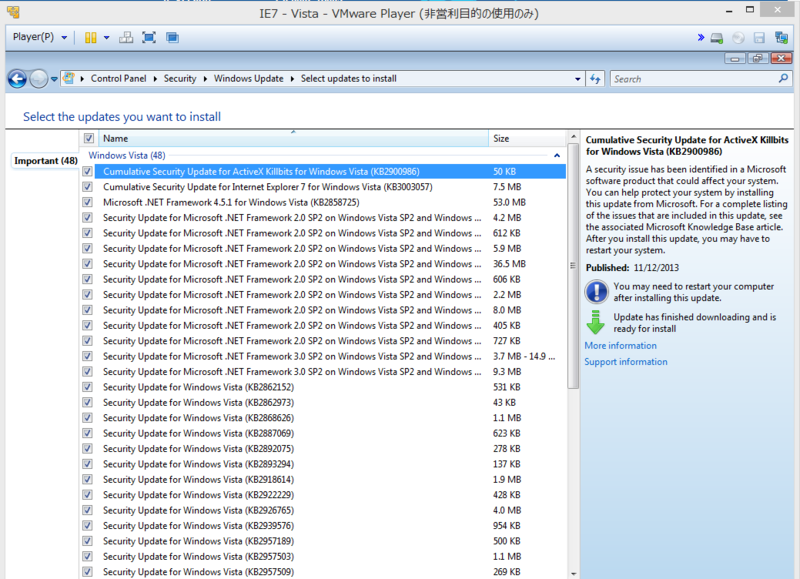Click the scrollbar down arrow
Screen dimensions: 800x579
click(573, 574)
